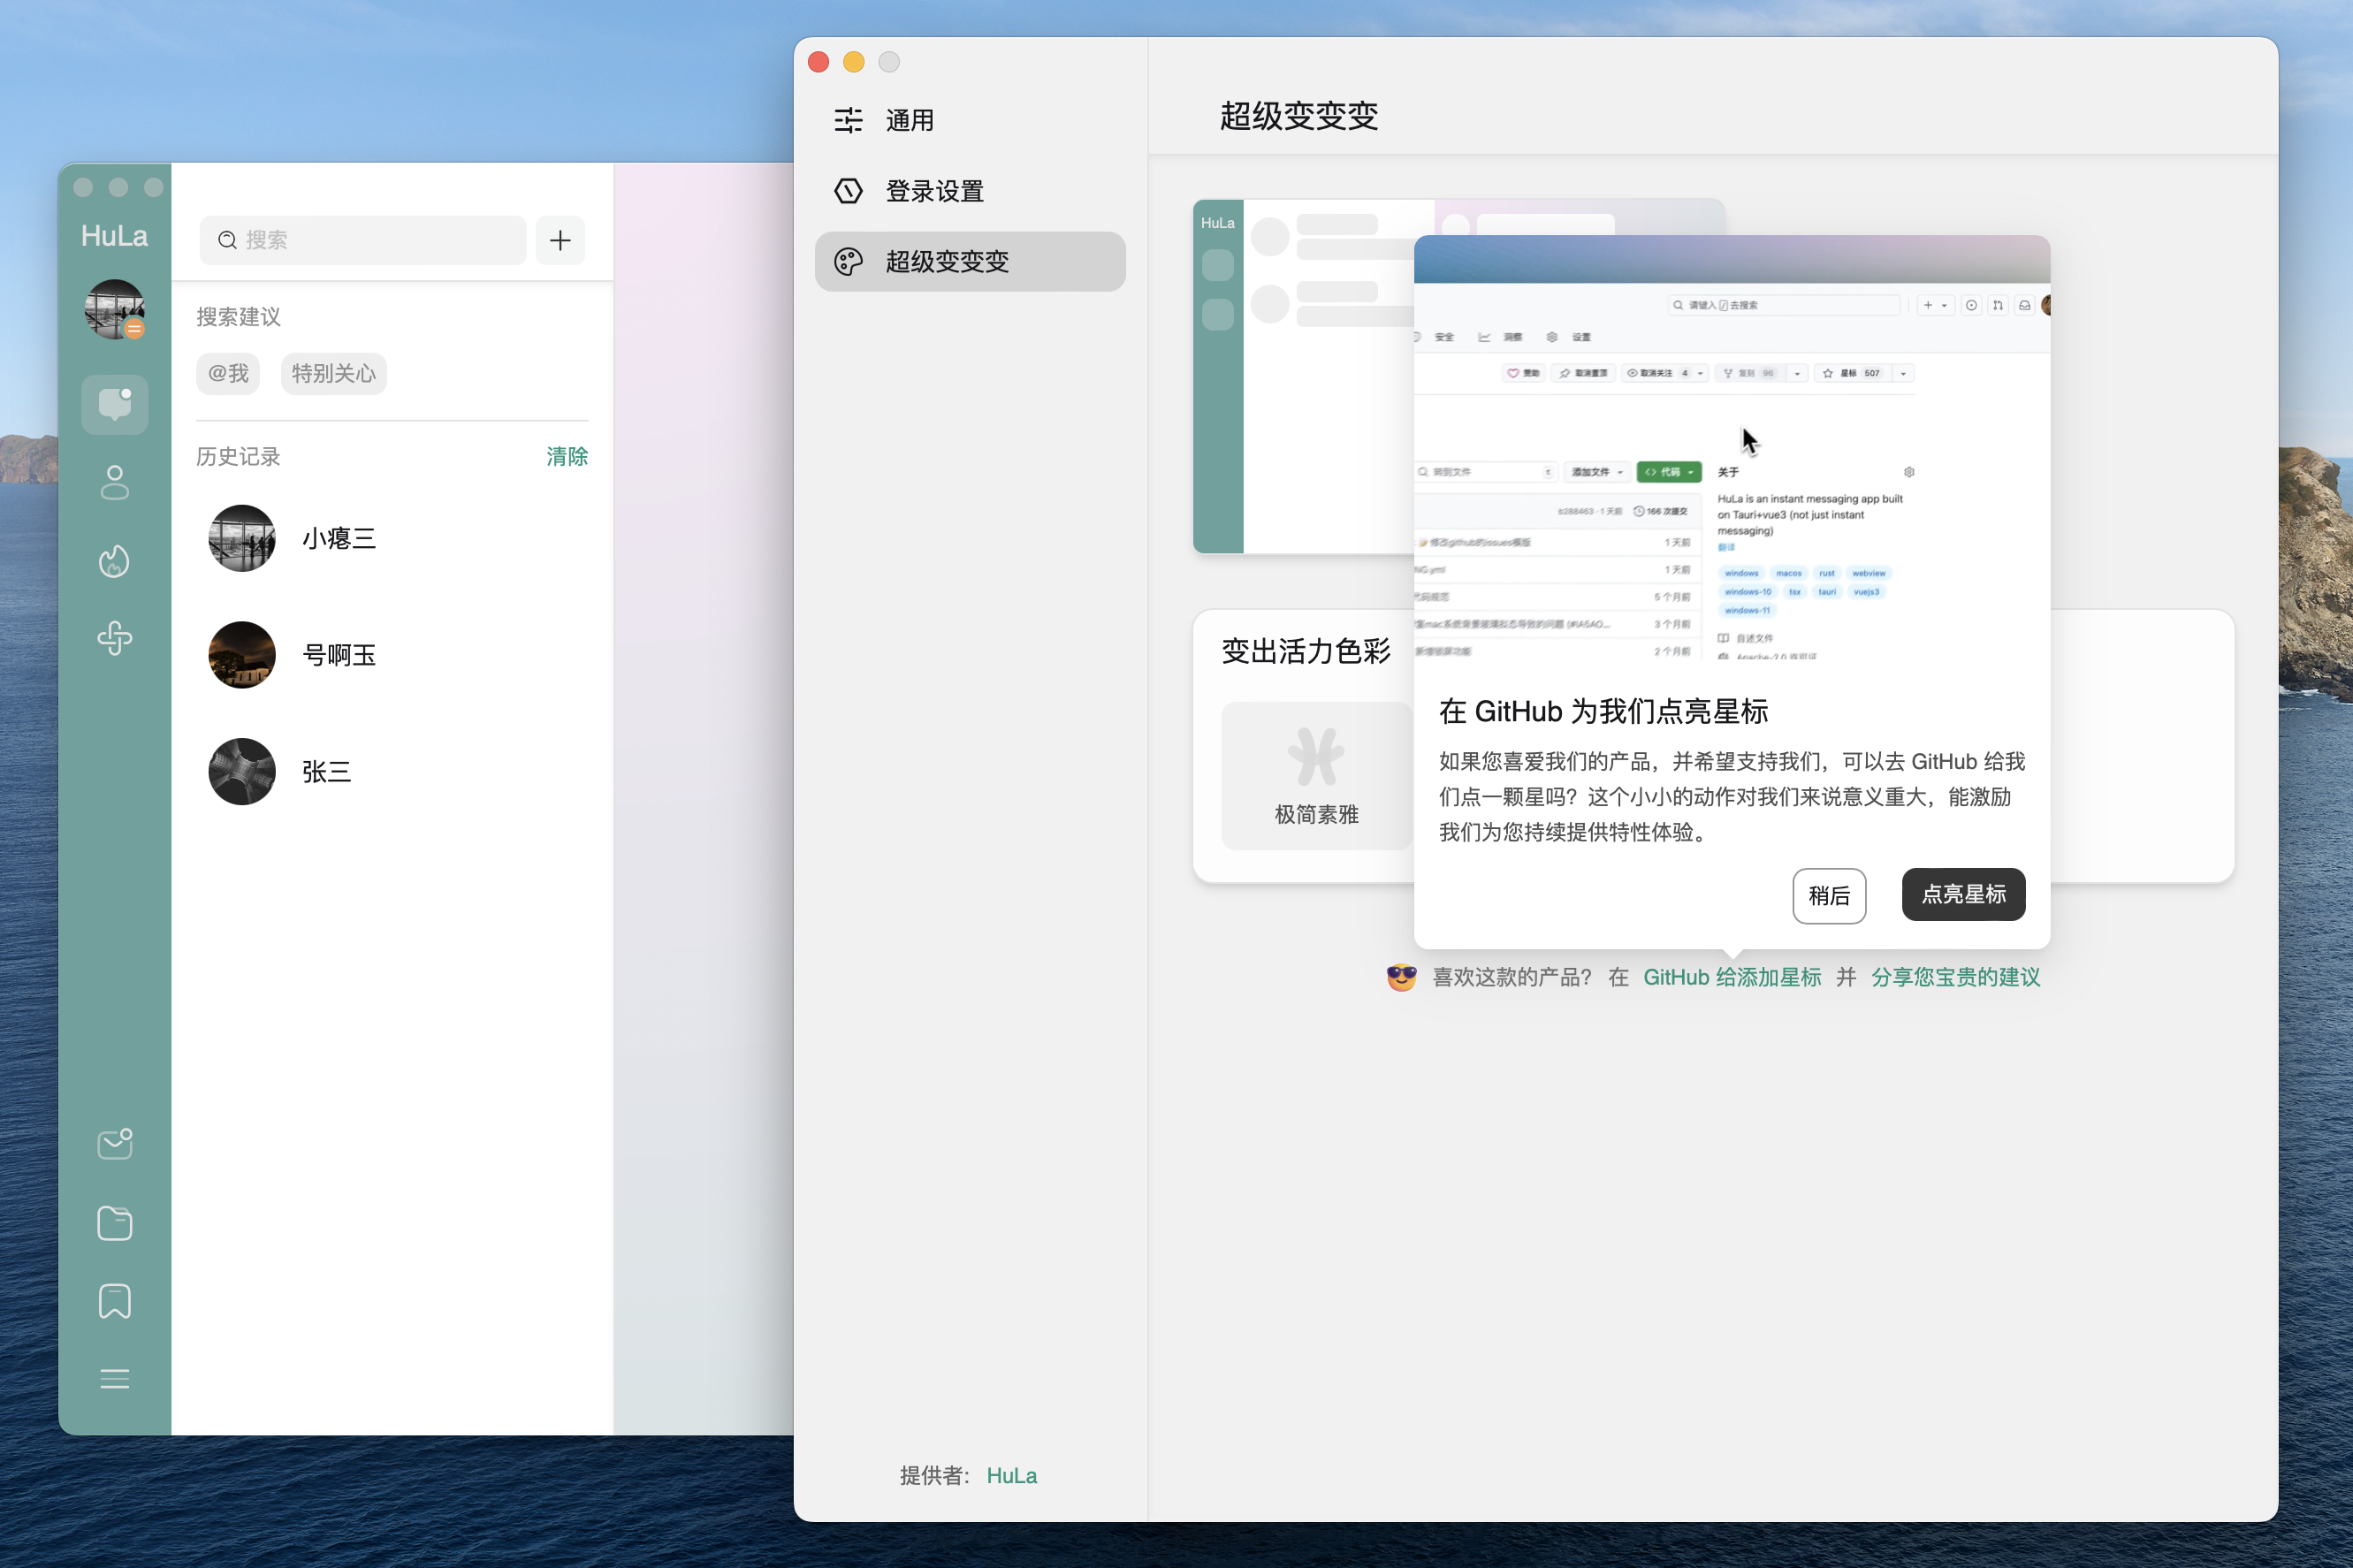Open the 分享您宝贵的建议 link
Screen dimensions: 2353x1568
coord(1954,977)
